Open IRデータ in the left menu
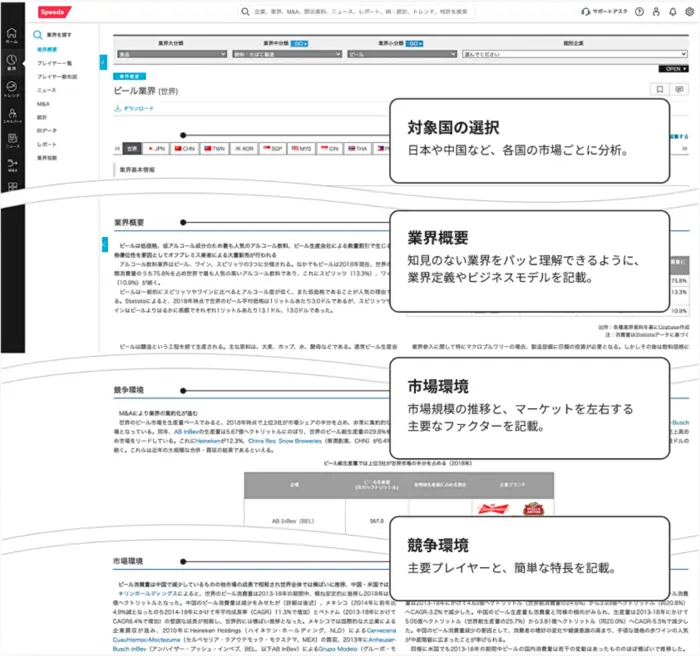The width and height of the screenshot is (700, 656). 47,130
